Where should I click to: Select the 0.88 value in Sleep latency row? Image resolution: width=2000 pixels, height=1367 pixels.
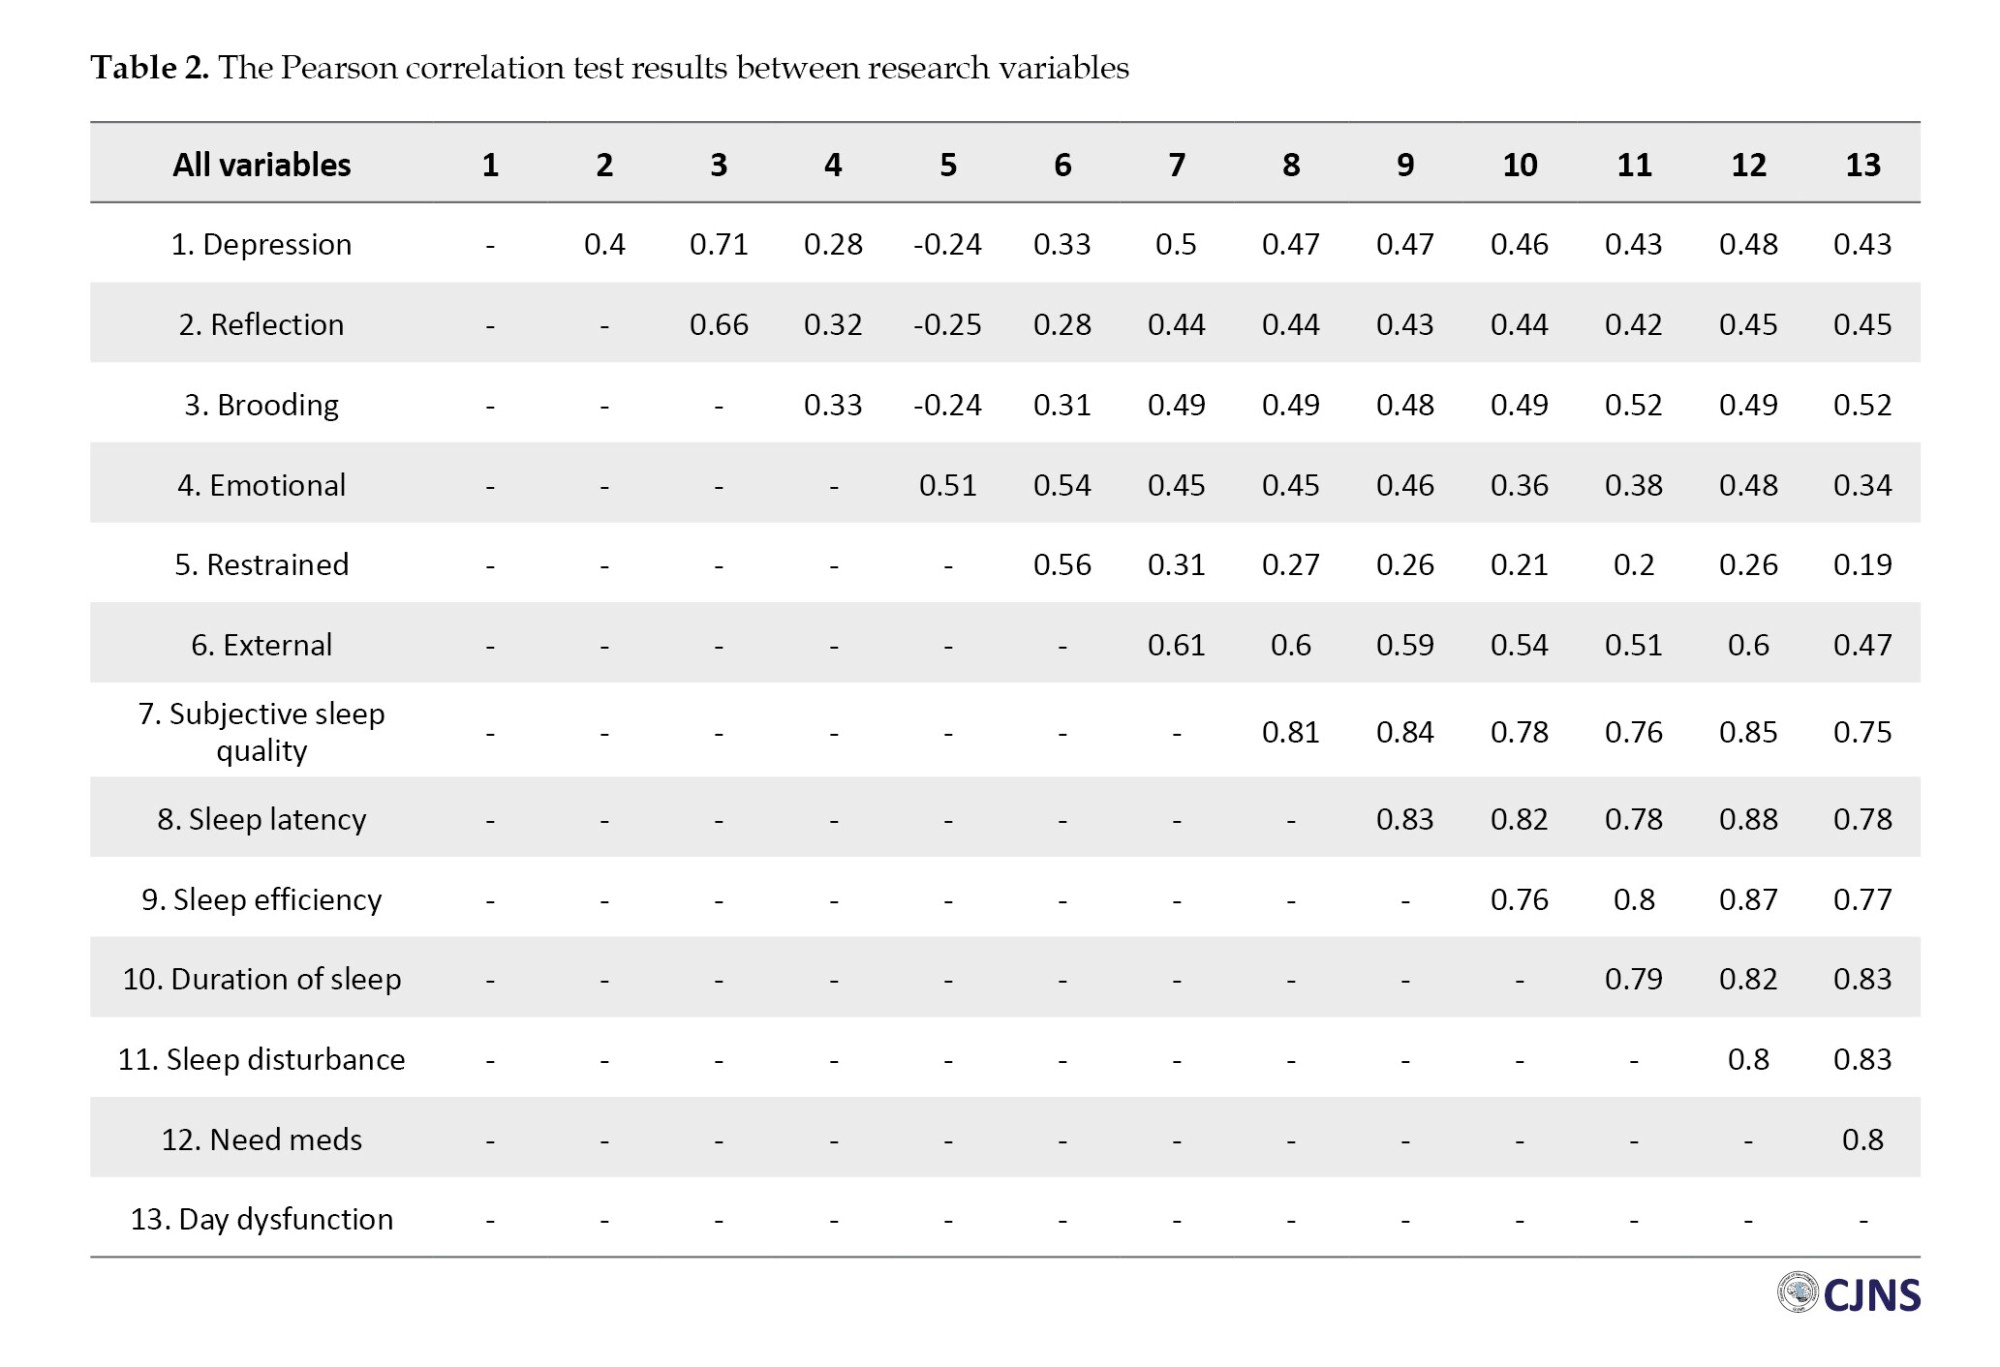click(x=1748, y=819)
